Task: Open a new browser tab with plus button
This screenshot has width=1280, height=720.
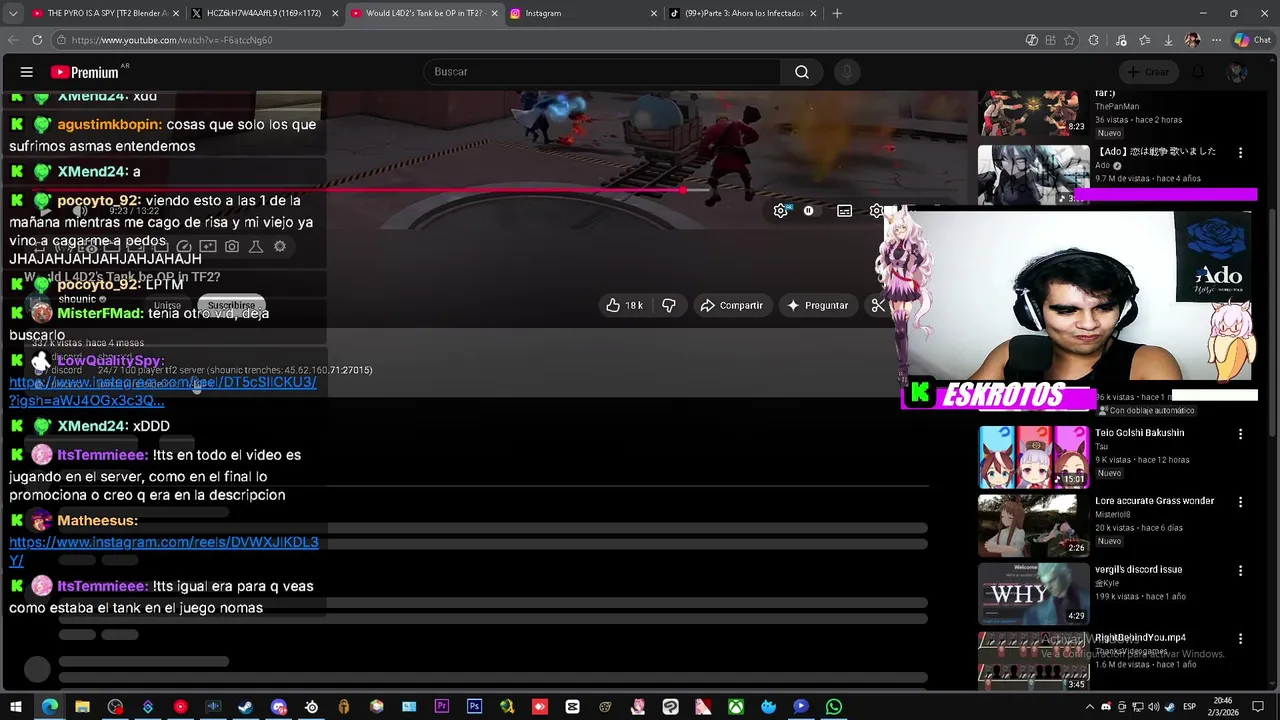Action: tap(837, 13)
